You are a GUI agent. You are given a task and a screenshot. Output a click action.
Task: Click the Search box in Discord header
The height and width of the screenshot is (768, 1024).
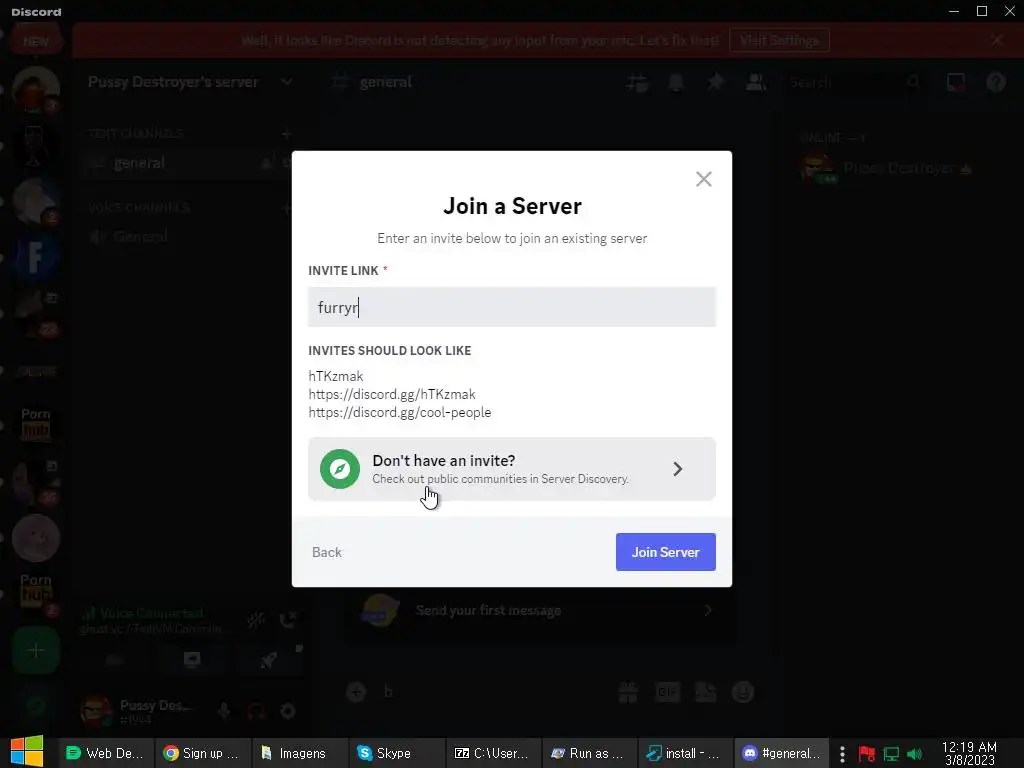tap(856, 82)
